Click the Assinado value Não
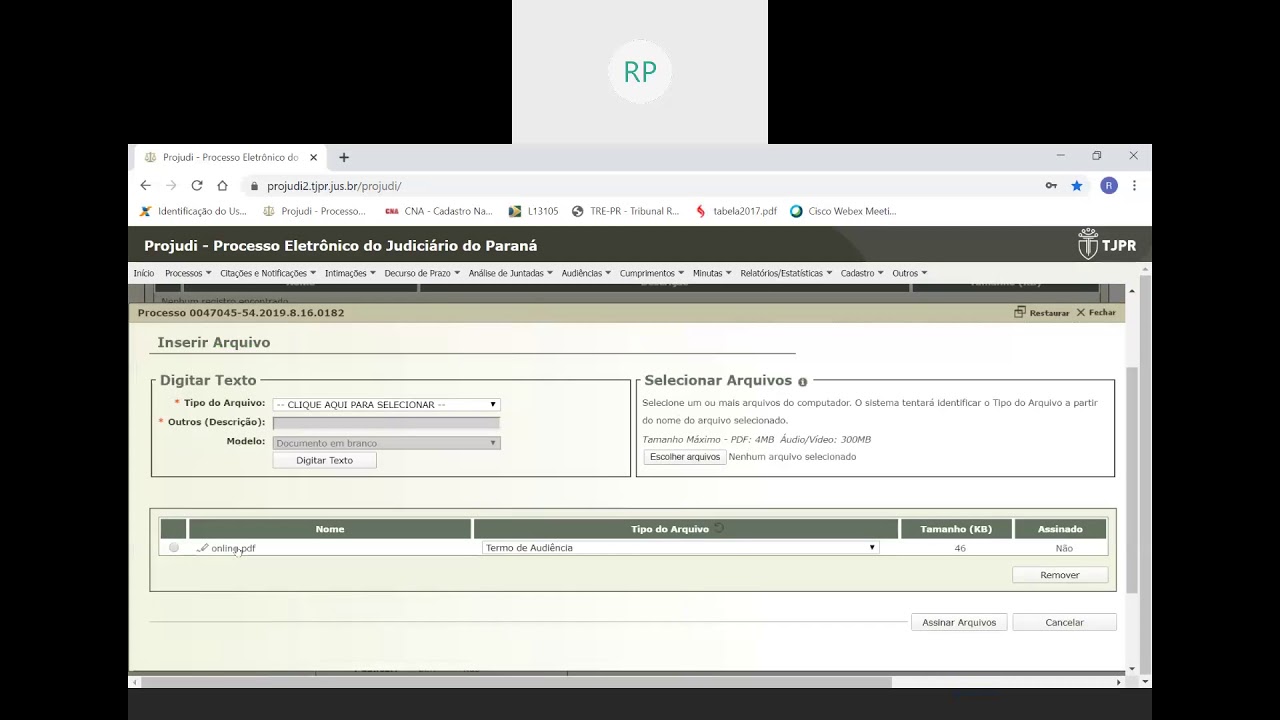The width and height of the screenshot is (1280, 720). coord(1064,548)
